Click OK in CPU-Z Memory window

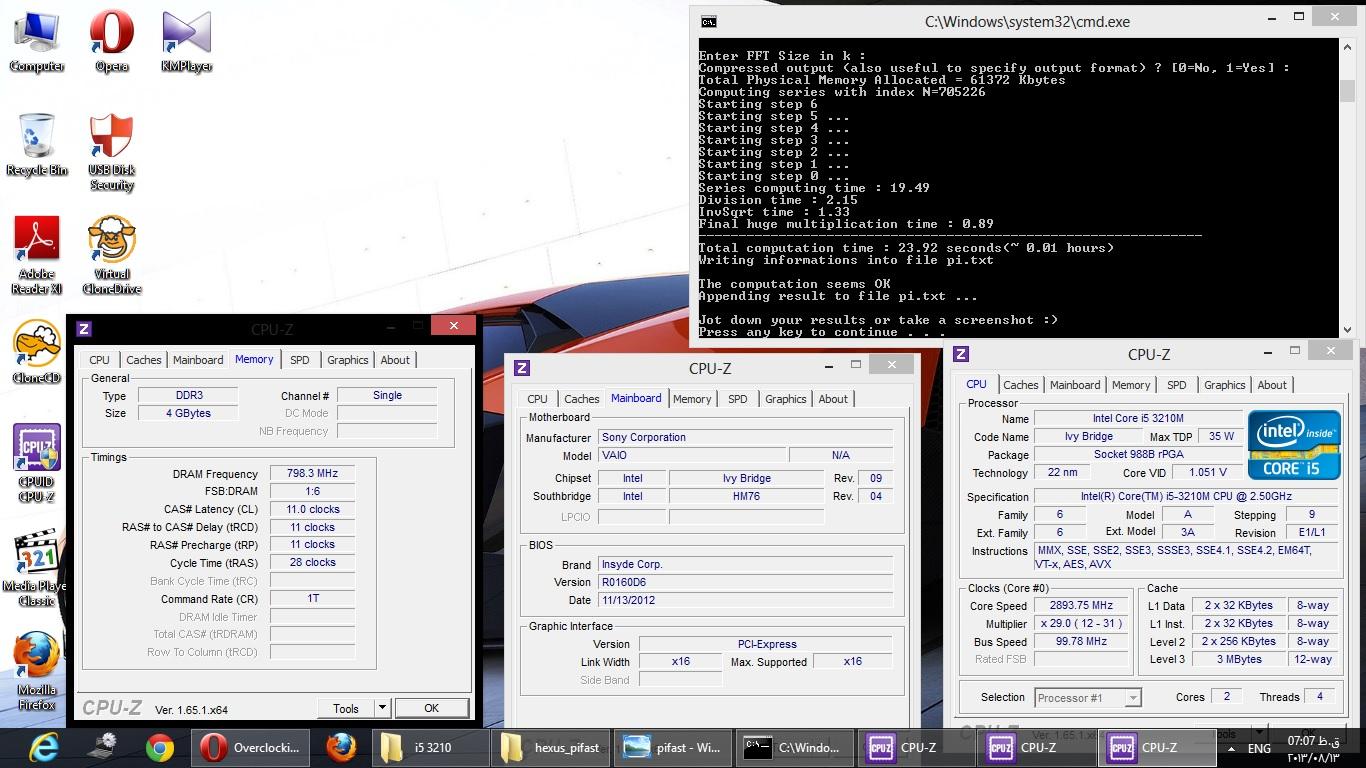(431, 708)
